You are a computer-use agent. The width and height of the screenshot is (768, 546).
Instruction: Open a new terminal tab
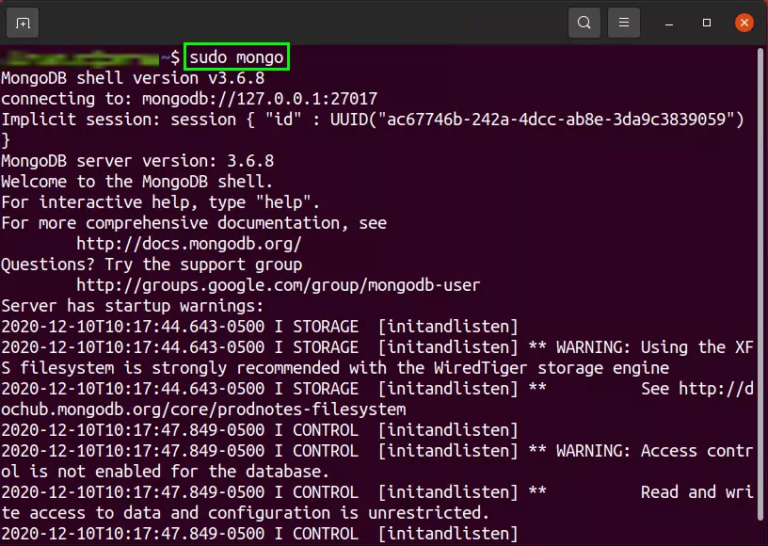tap(22, 22)
